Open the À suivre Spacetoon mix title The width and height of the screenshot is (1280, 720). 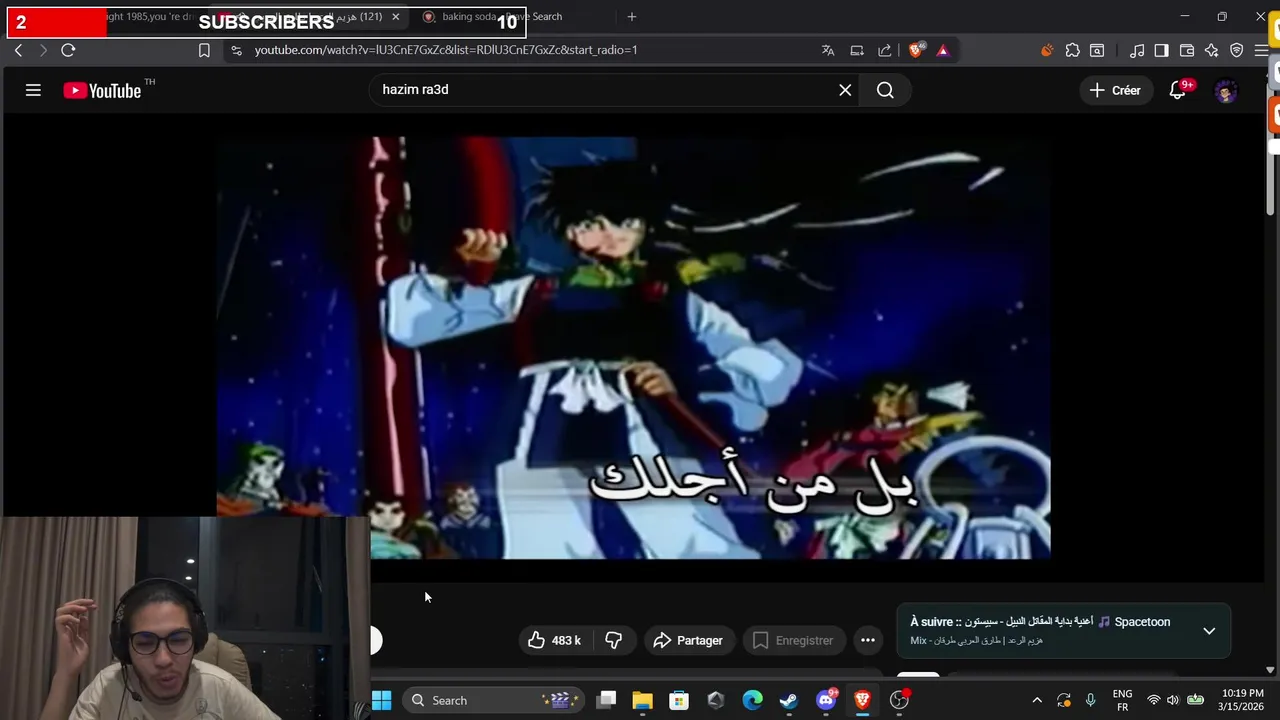pyautogui.click(x=1040, y=622)
